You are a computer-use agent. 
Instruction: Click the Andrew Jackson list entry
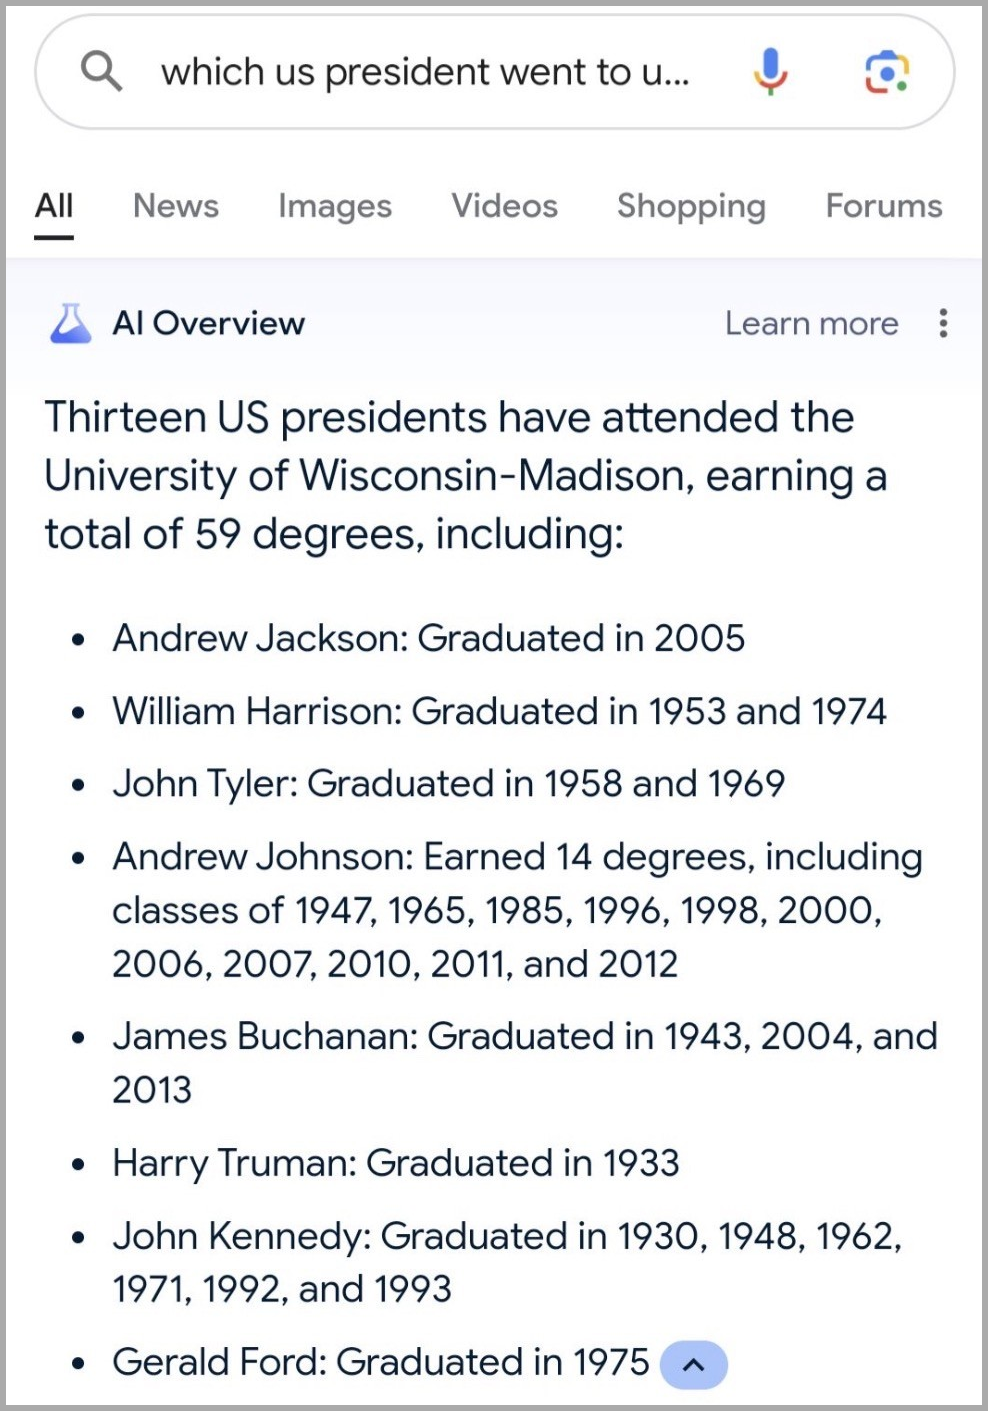[x=428, y=638]
